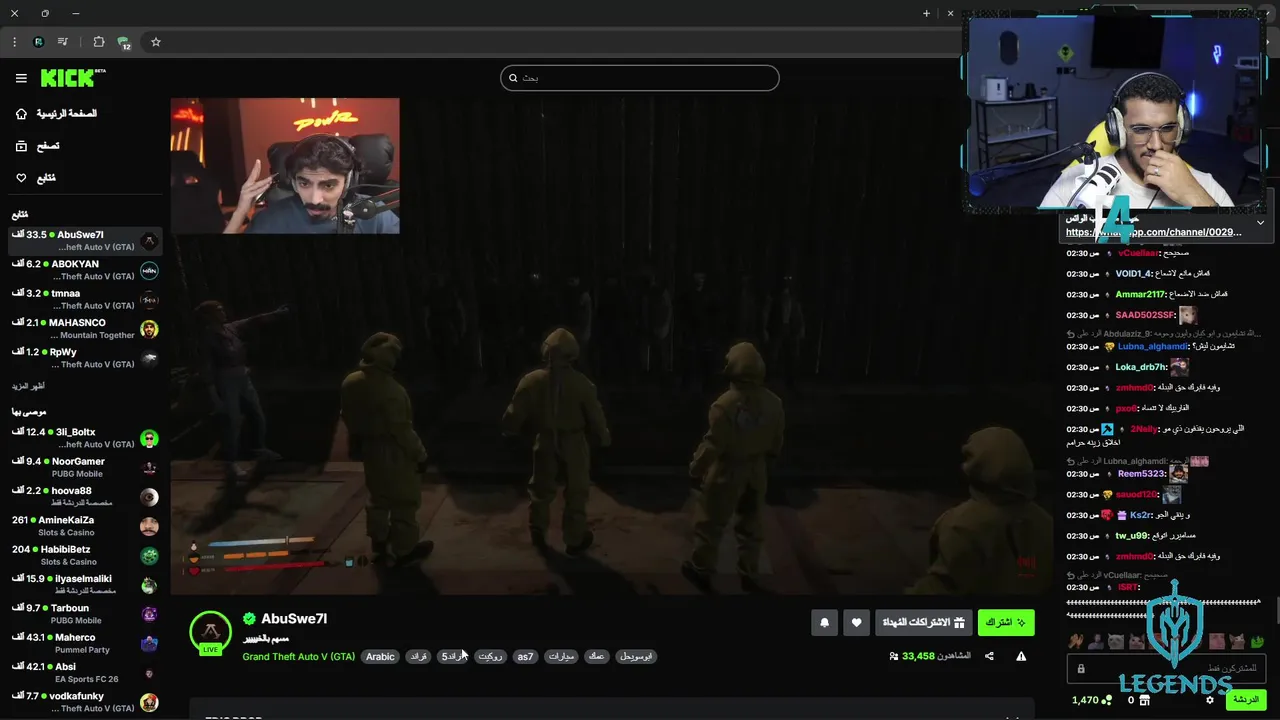Screen dimensions: 1280x720
Task: Select the سيارات stream tag
Action: point(562,657)
